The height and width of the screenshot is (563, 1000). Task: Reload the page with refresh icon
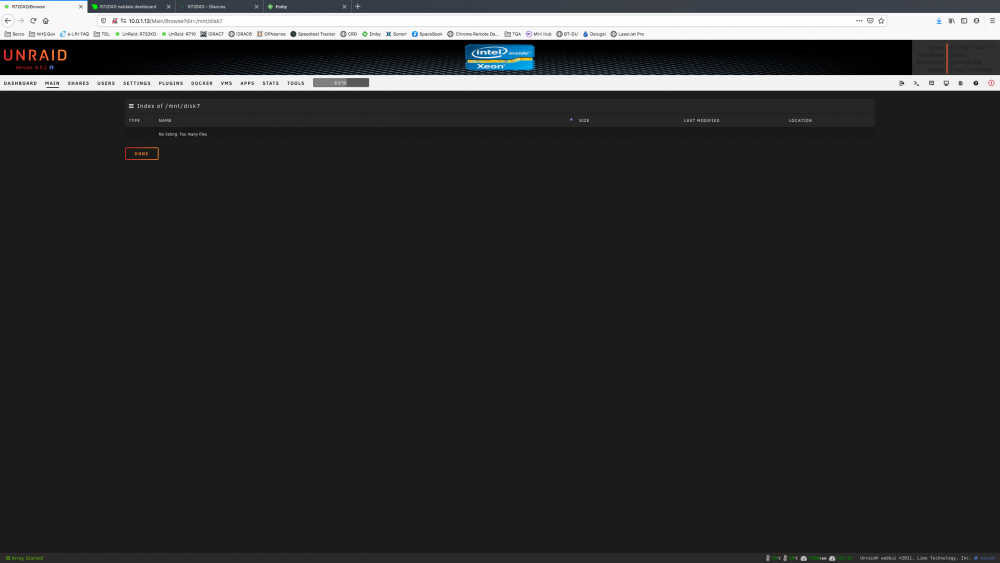(x=33, y=20)
